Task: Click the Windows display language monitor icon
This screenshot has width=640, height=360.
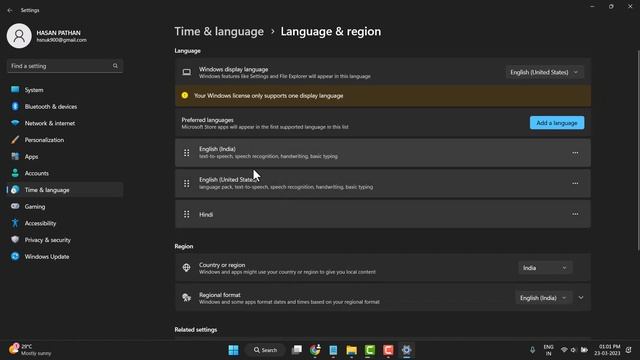Action: click(x=187, y=72)
